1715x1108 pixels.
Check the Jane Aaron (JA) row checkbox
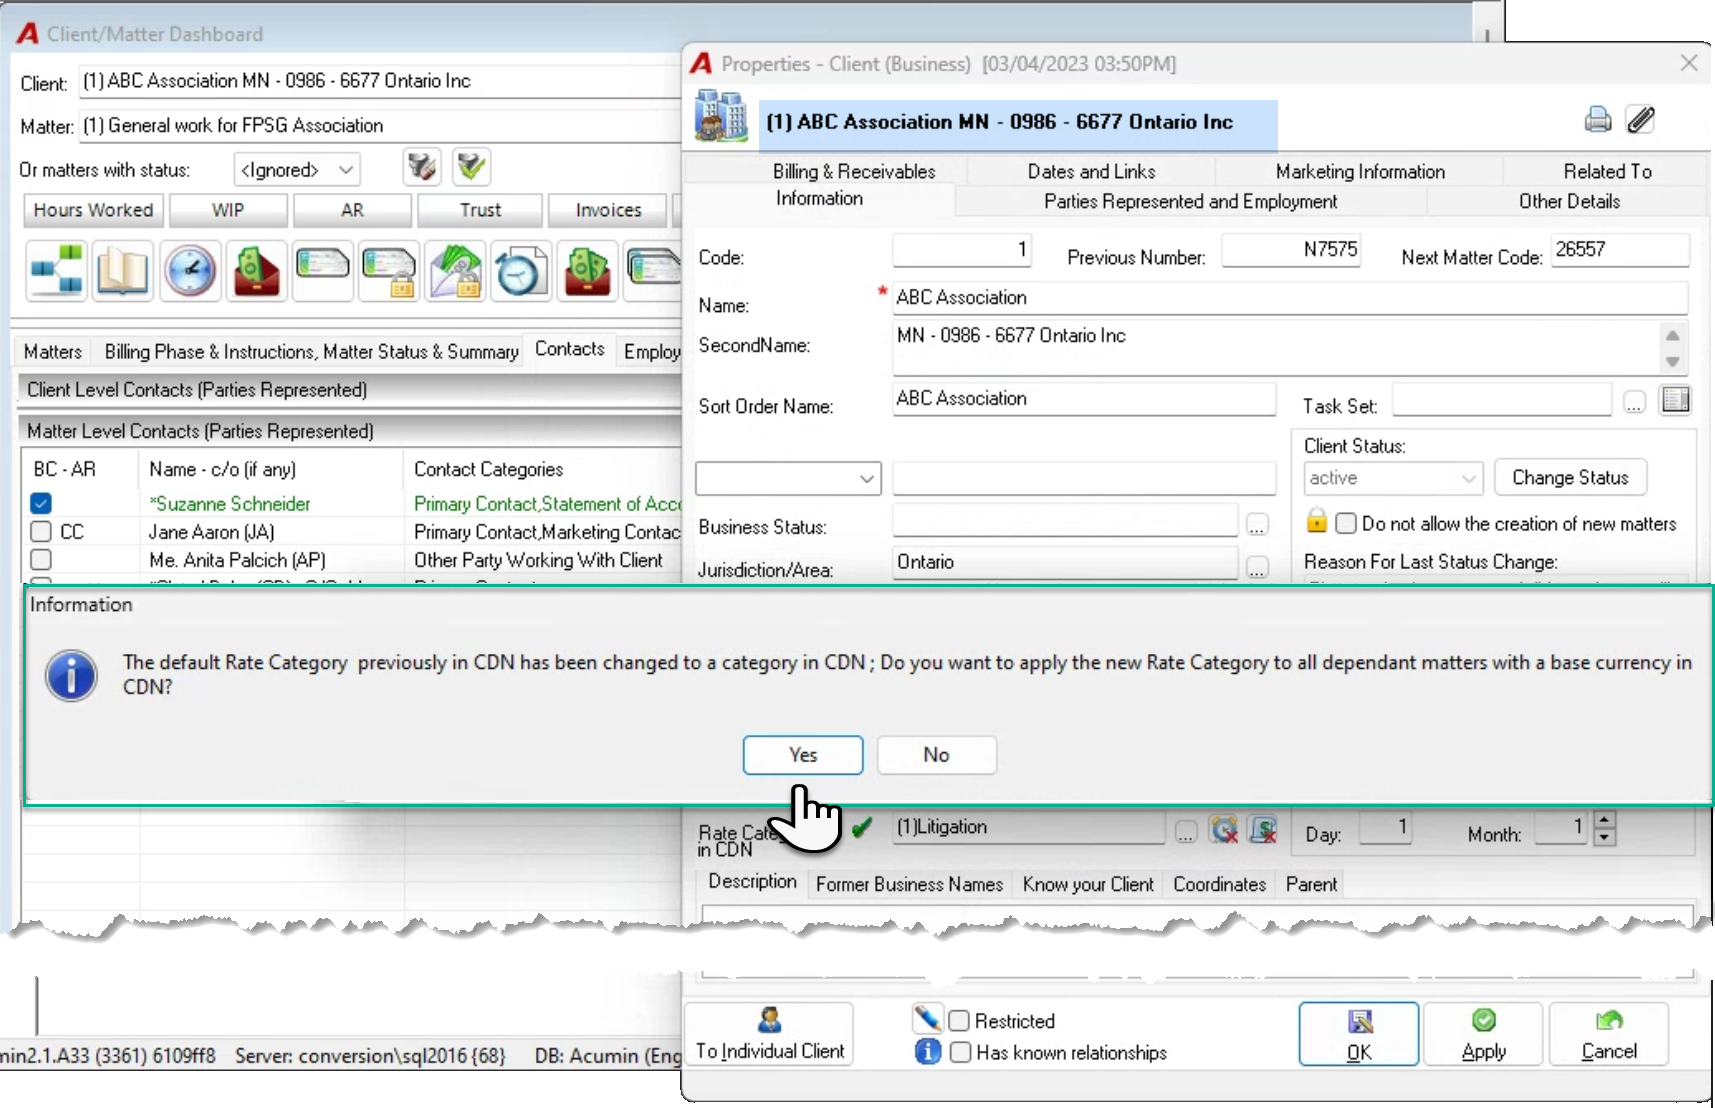click(x=41, y=531)
